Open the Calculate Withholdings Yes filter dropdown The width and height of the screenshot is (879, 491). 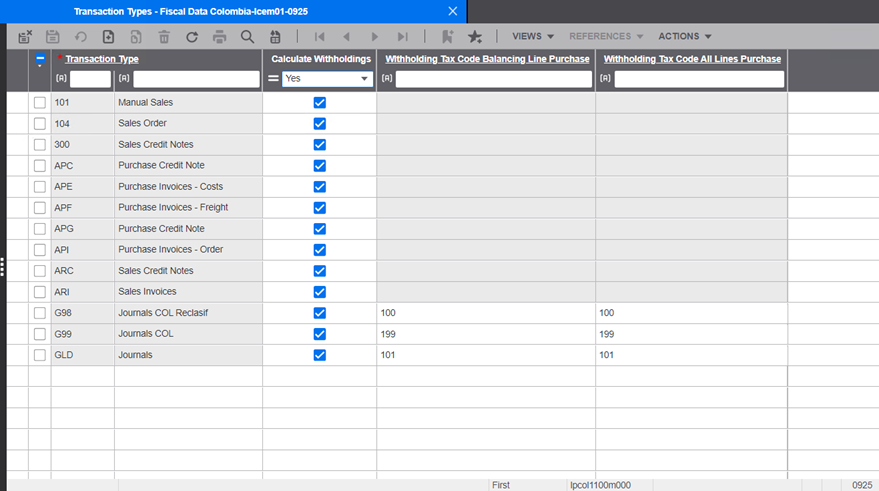pos(364,79)
